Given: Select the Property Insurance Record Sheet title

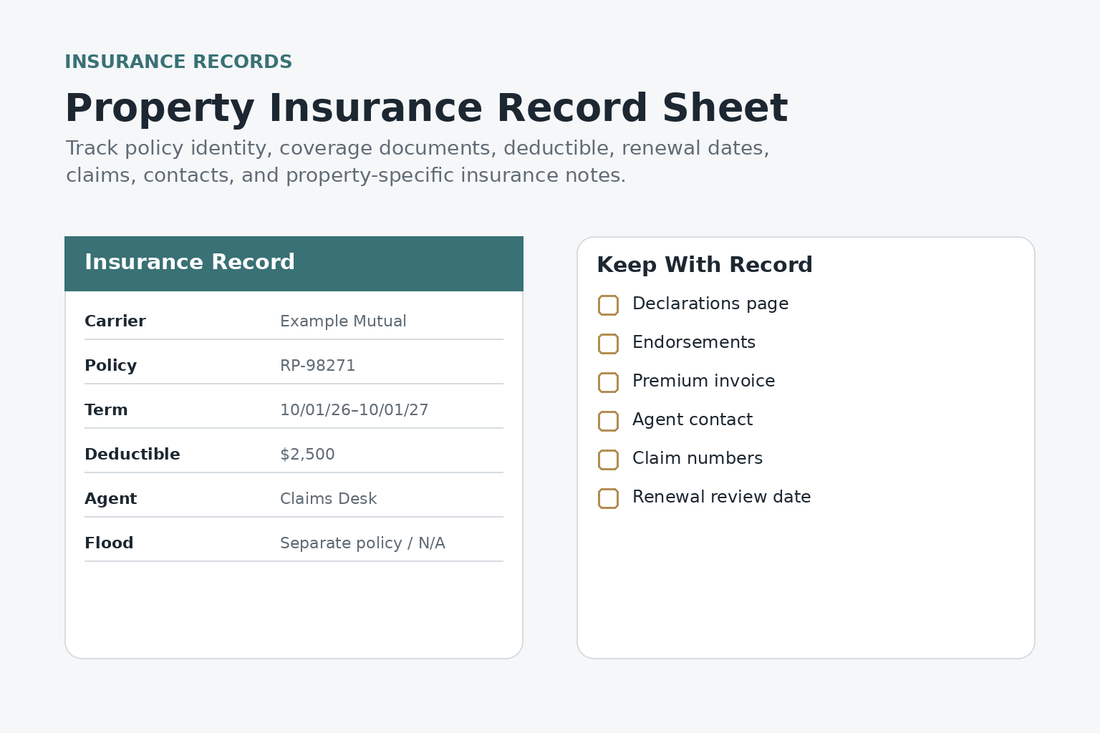Looking at the screenshot, I should [x=427, y=108].
